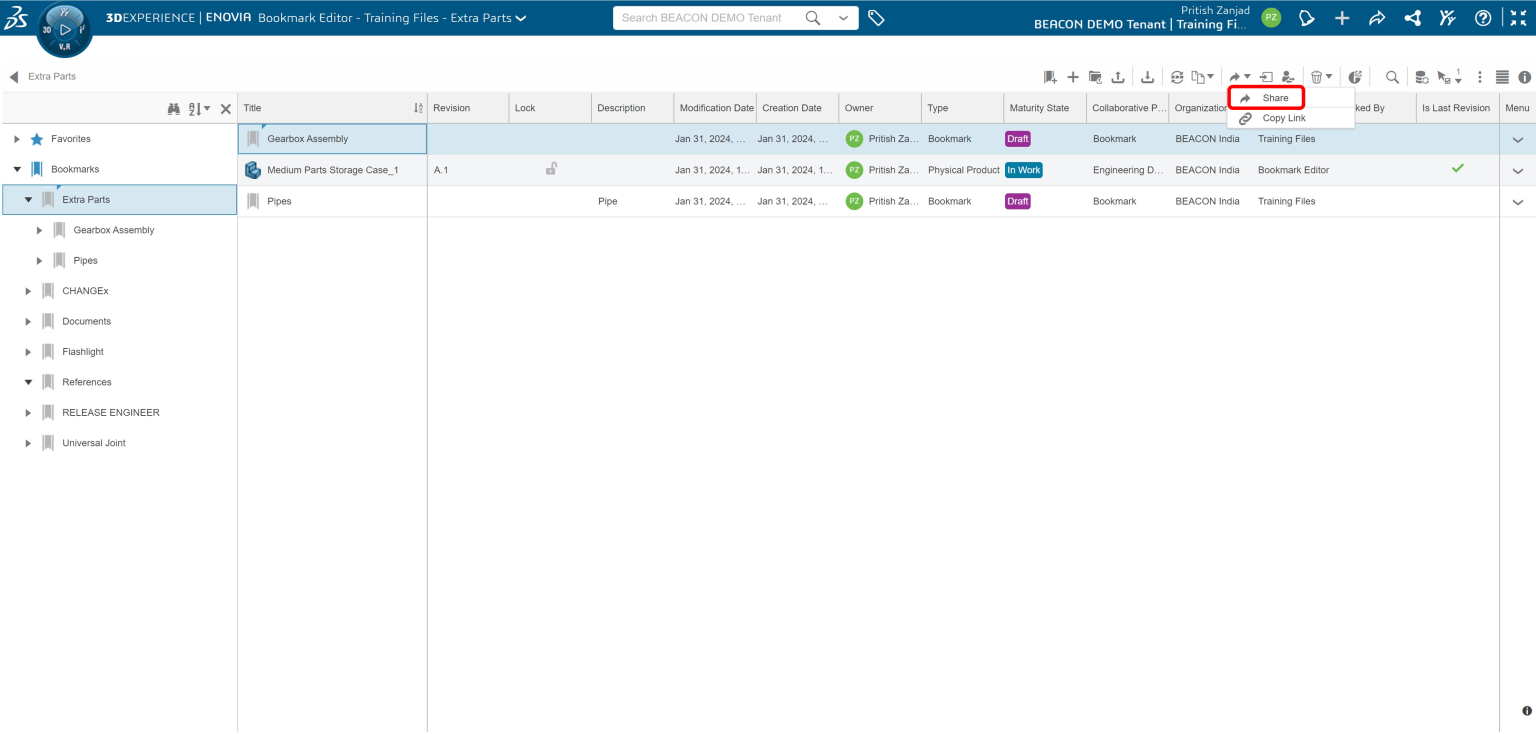Click the plus icon in the blue top bar
Image resolution: width=1536 pixels, height=734 pixels.
tap(1342, 18)
